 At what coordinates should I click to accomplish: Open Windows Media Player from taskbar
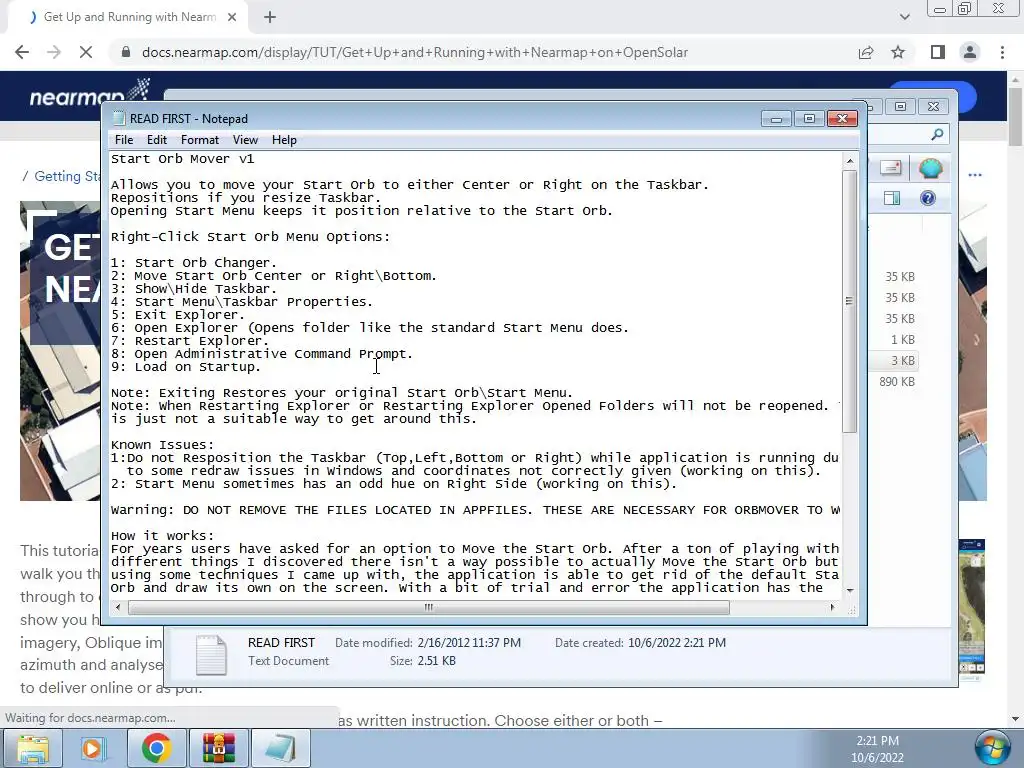(94, 748)
